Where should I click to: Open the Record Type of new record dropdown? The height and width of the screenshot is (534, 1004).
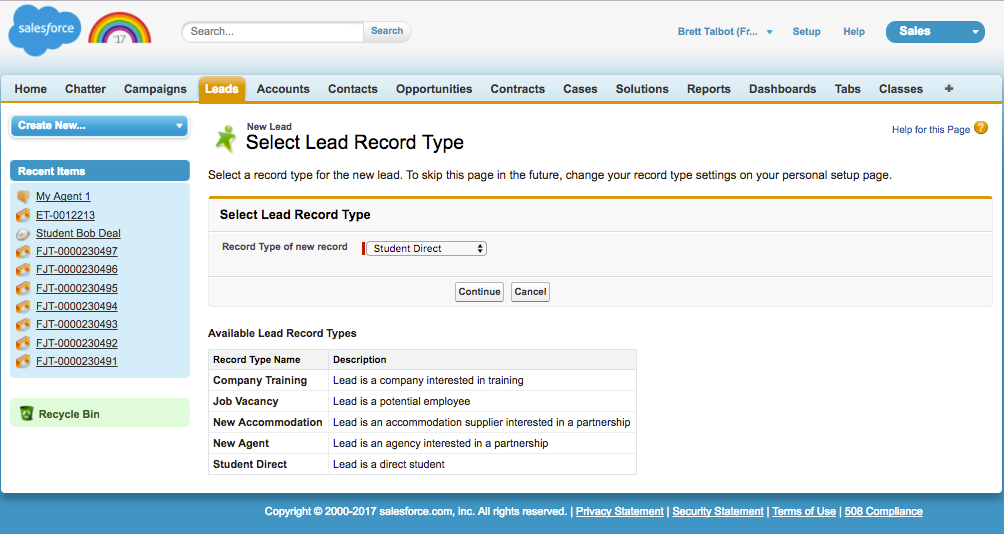426,248
